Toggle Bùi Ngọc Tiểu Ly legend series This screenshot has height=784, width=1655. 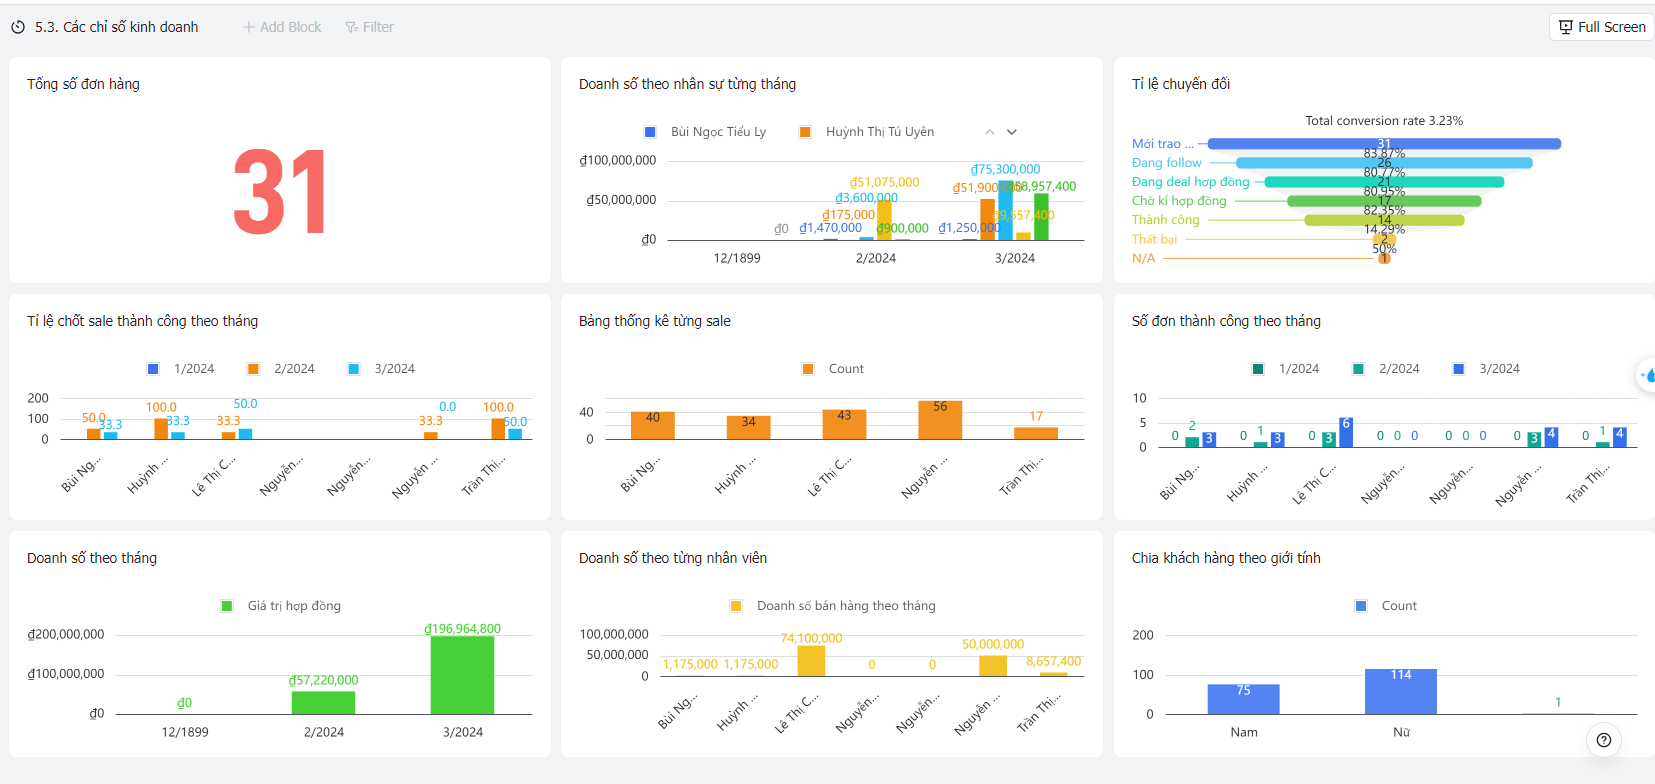coord(705,132)
